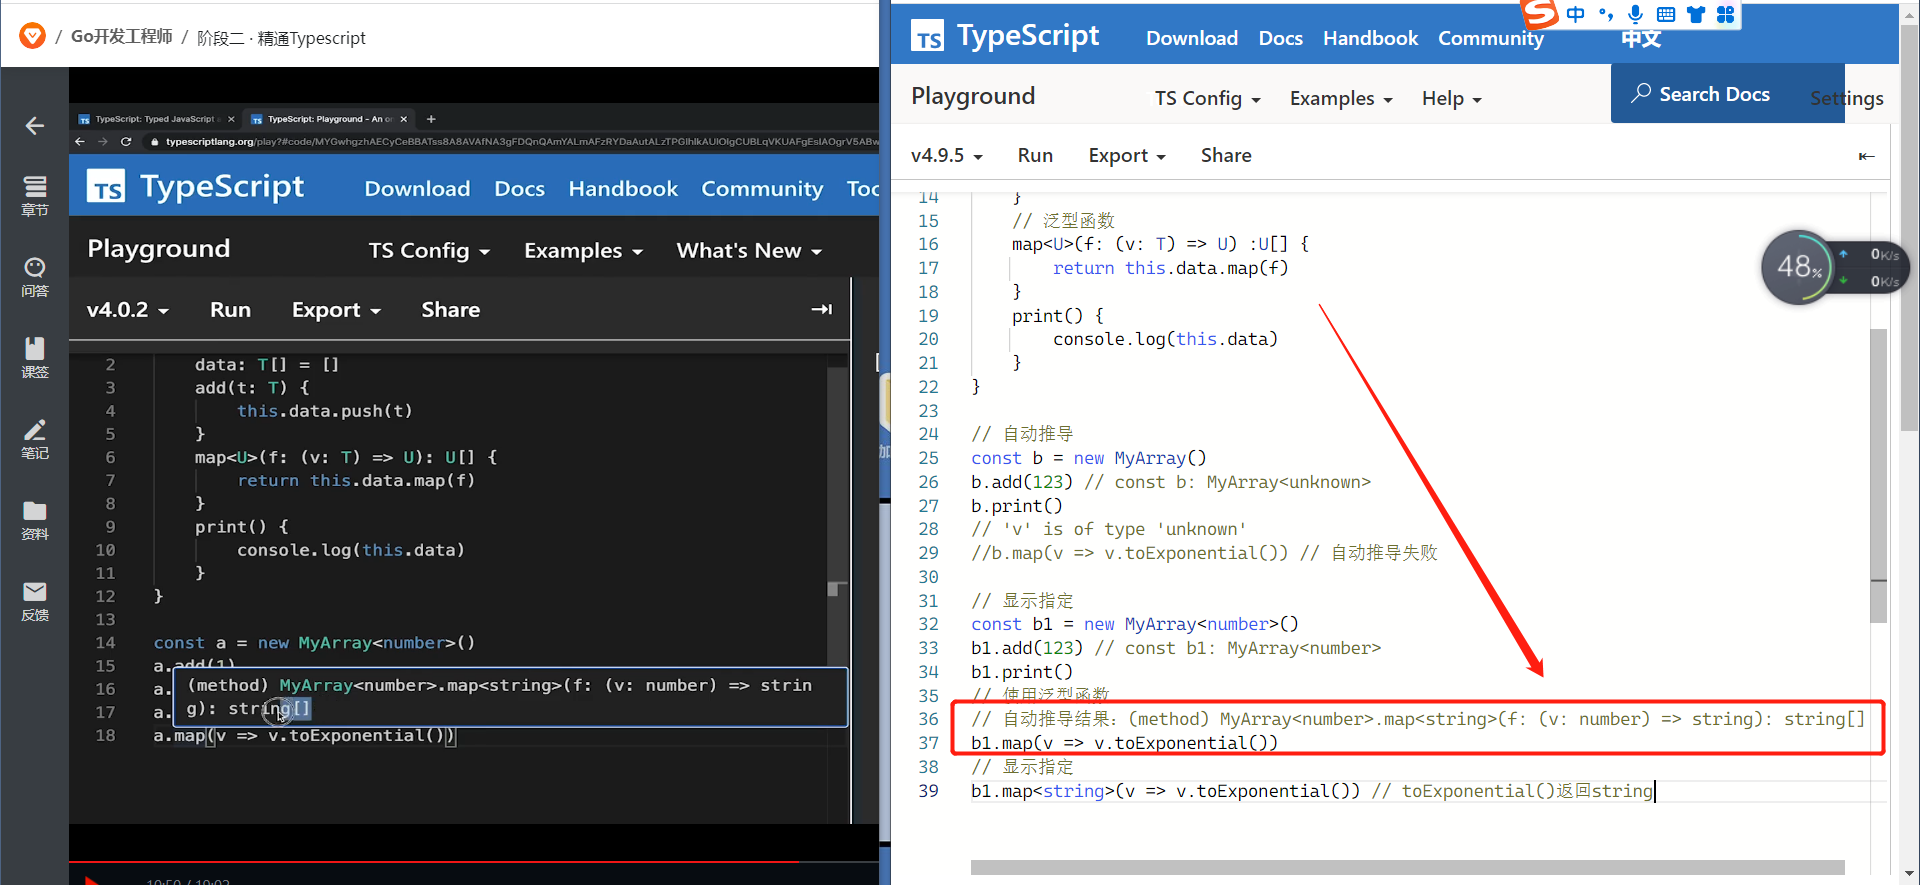This screenshot has height=885, width=1920.
Task: Expand the TS Config menu in the right playground
Action: [x=1207, y=98]
